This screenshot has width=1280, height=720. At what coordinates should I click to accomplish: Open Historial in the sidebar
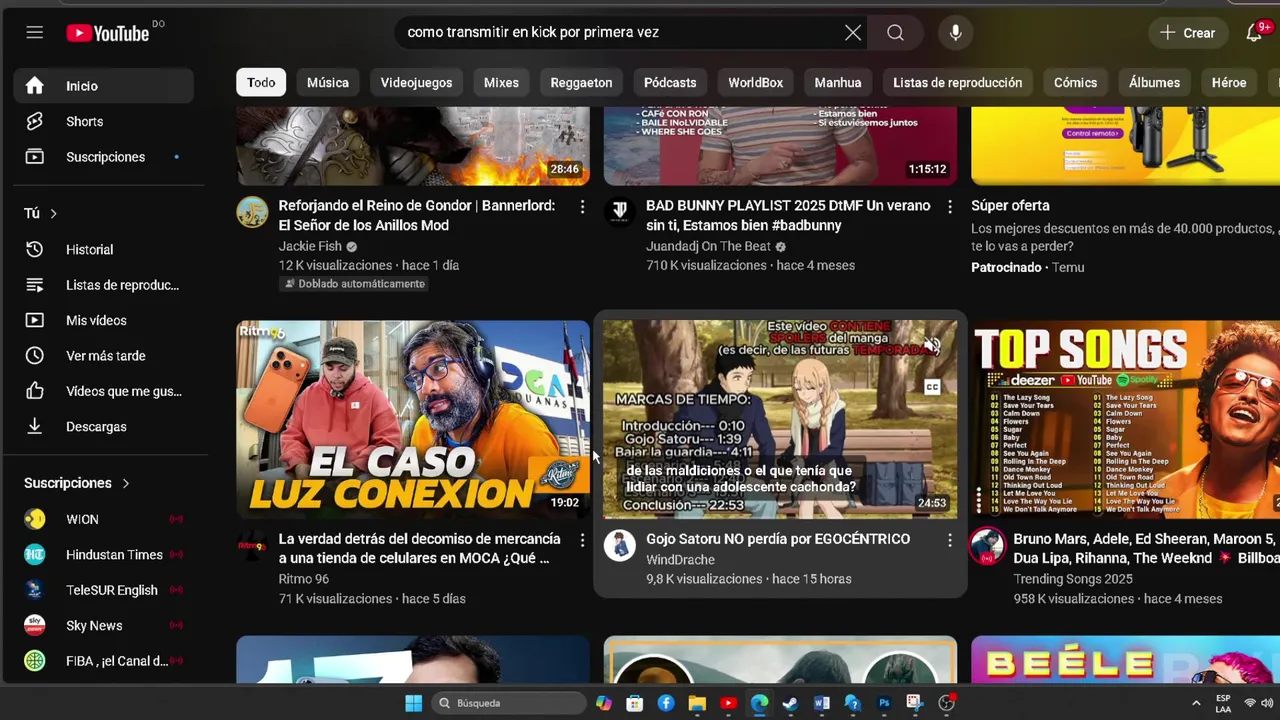(104, 249)
